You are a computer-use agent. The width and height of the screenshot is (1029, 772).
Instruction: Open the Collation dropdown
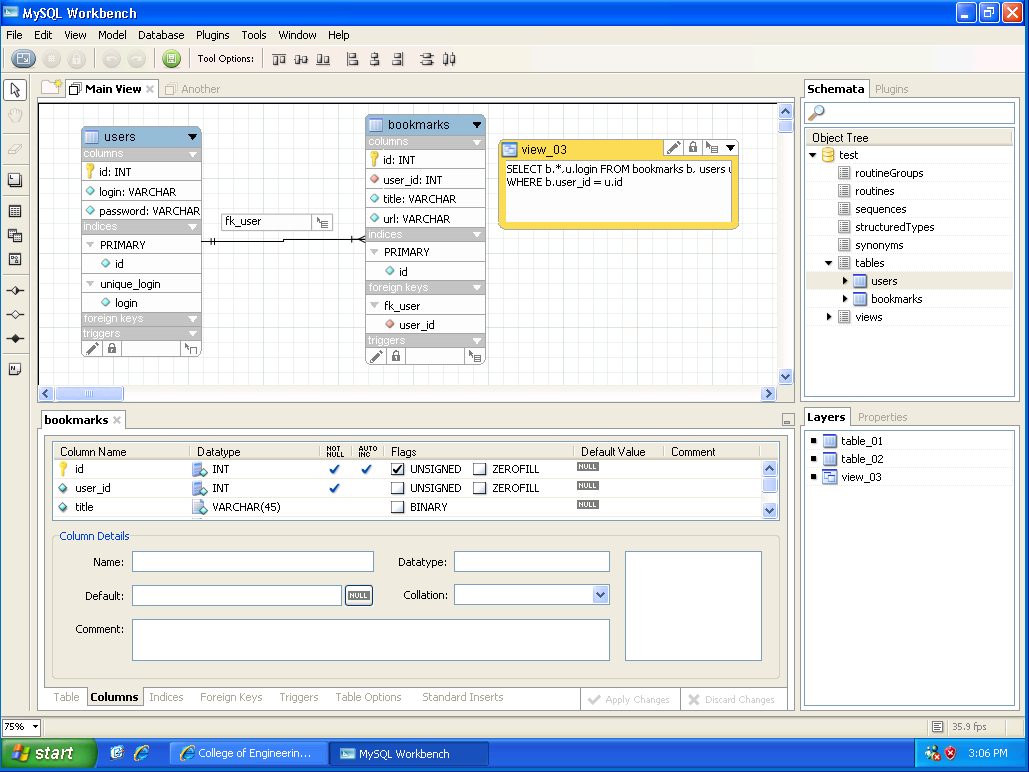click(x=600, y=595)
